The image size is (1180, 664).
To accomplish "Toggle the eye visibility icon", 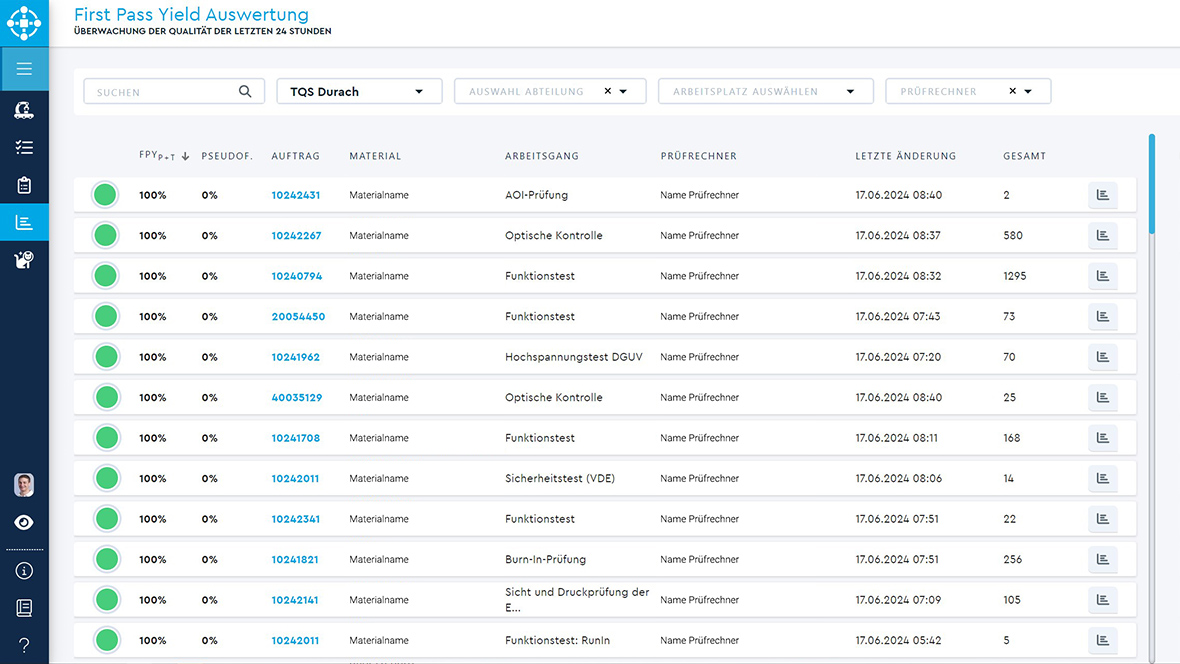I will point(24,523).
